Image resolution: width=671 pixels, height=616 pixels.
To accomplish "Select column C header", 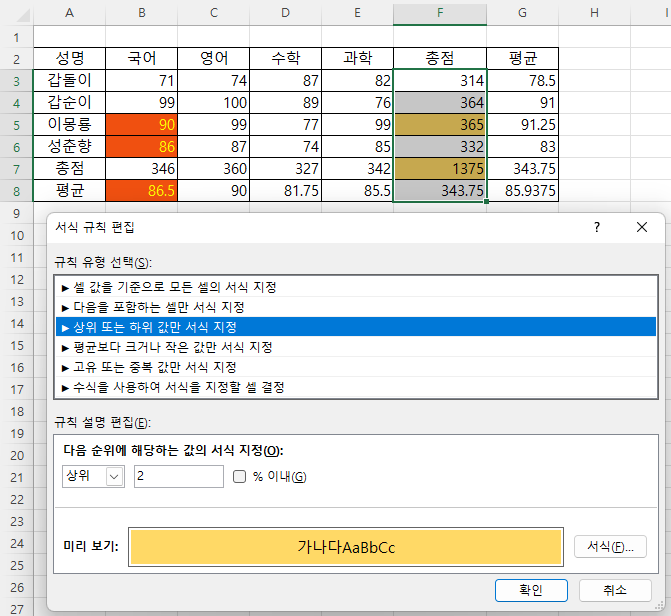I will [214, 13].
